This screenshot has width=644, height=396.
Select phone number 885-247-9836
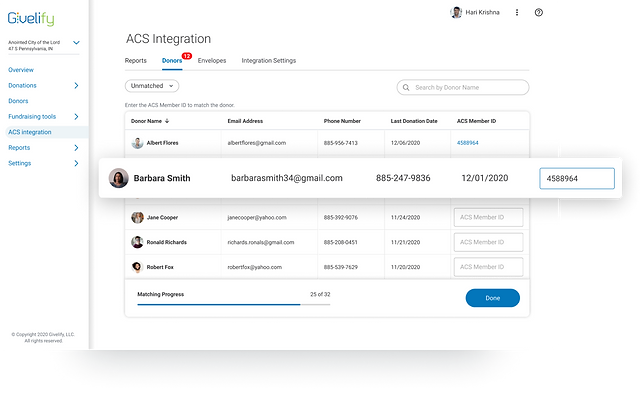[403, 178]
